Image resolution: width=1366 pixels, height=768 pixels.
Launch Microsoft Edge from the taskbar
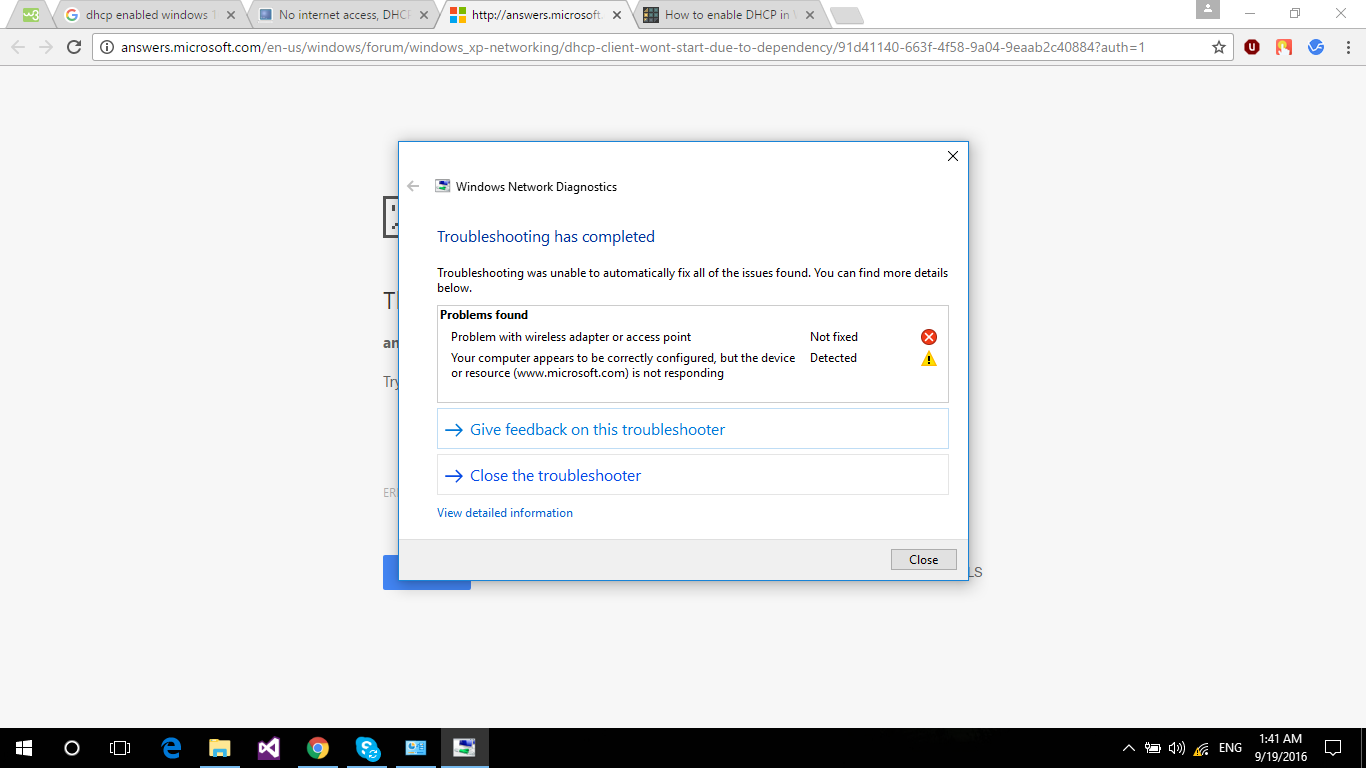pos(171,748)
